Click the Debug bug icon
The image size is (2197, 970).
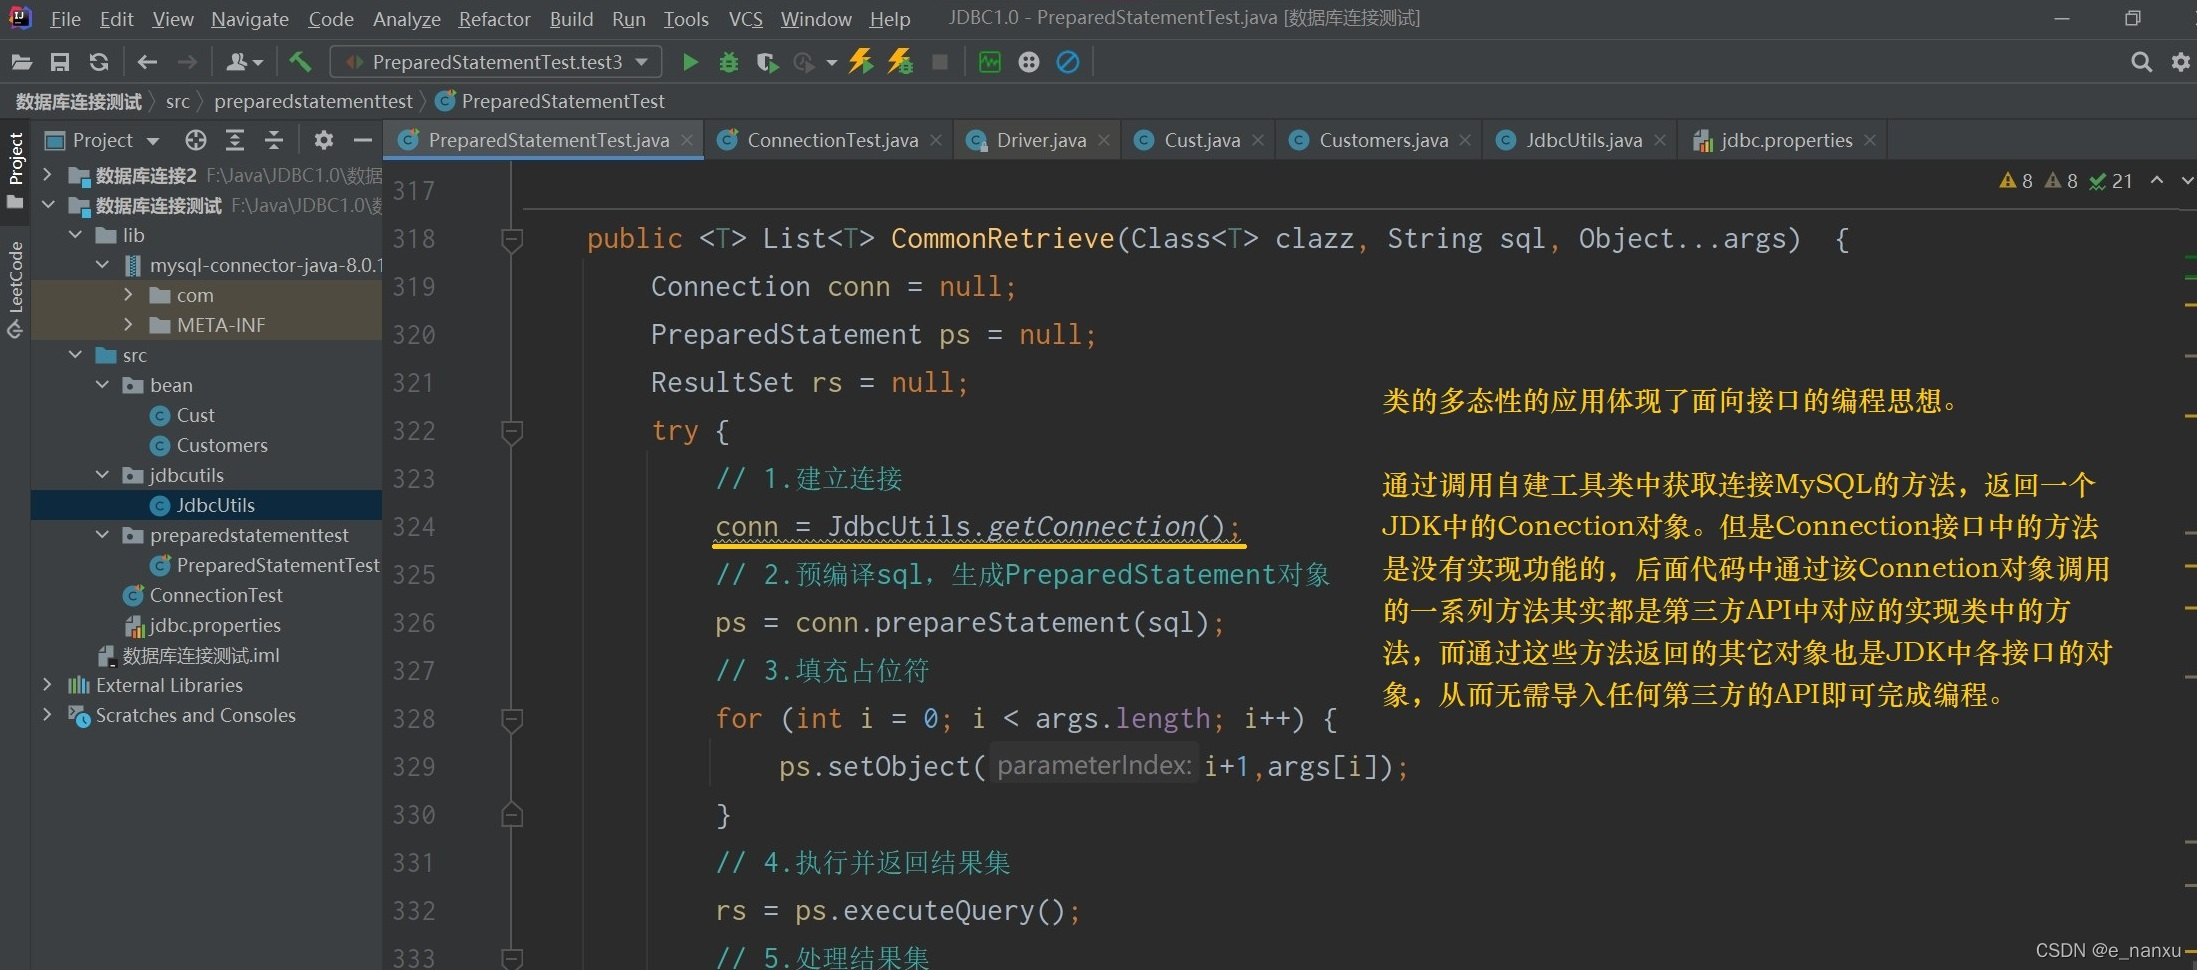[729, 62]
